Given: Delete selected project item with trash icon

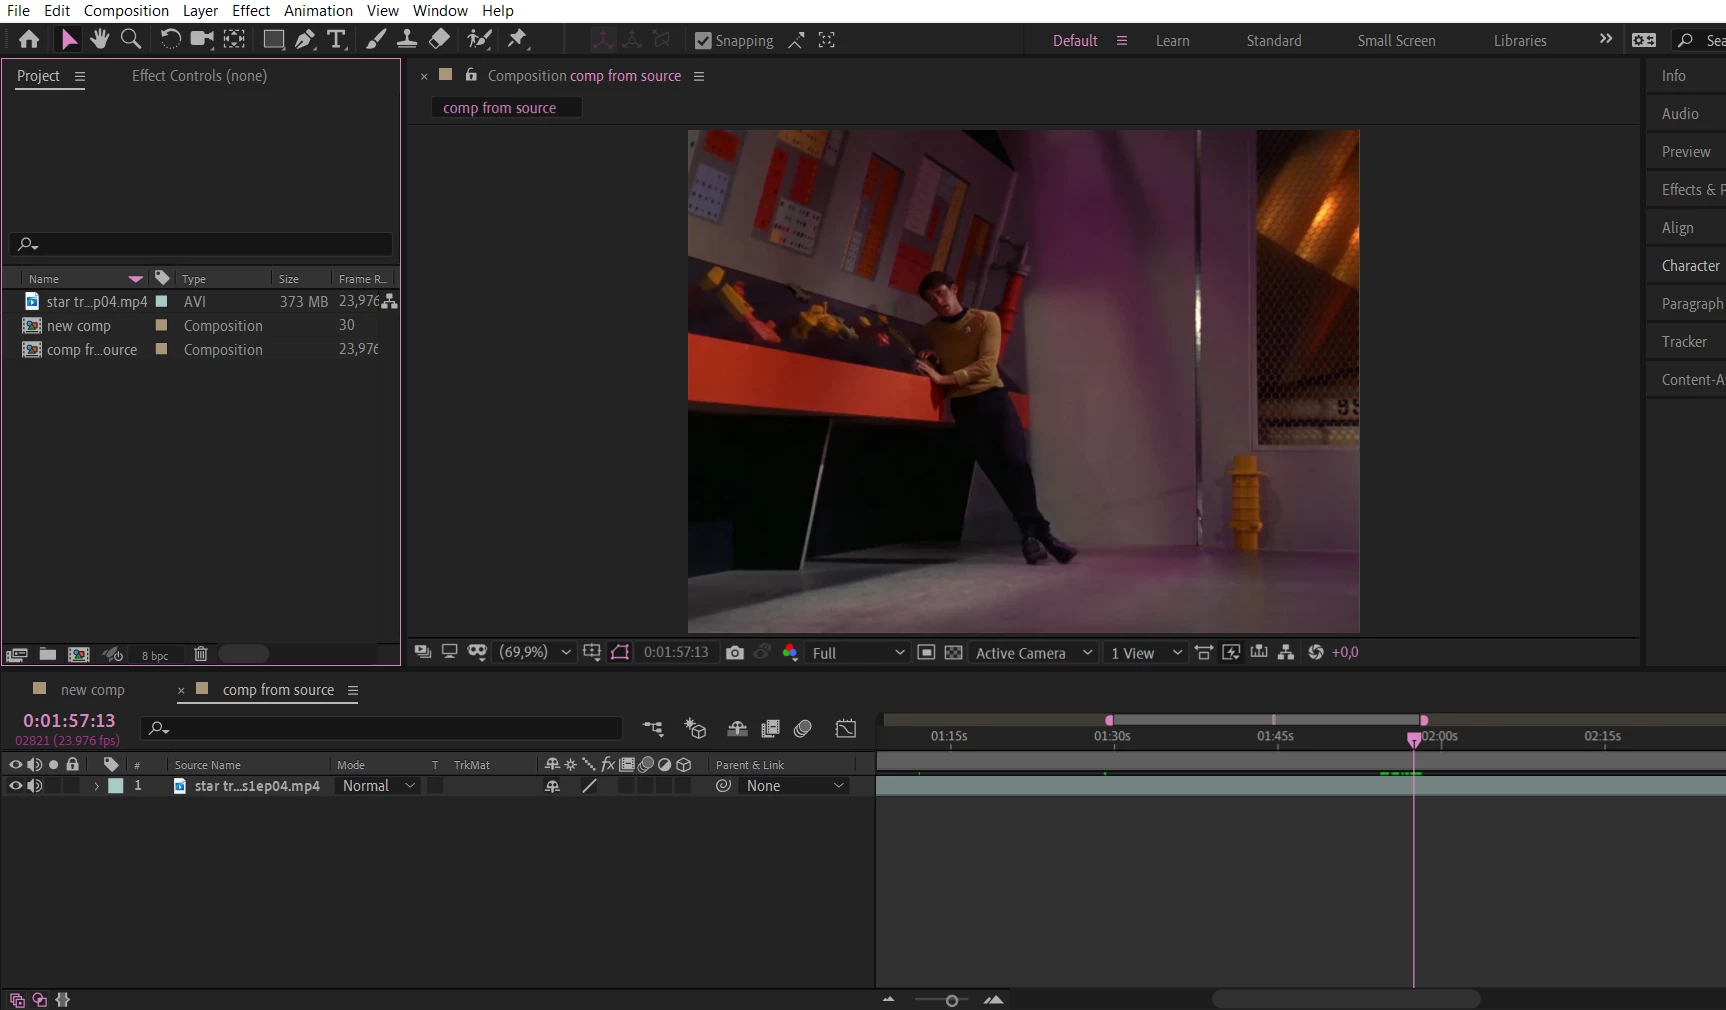Looking at the screenshot, I should 201,654.
